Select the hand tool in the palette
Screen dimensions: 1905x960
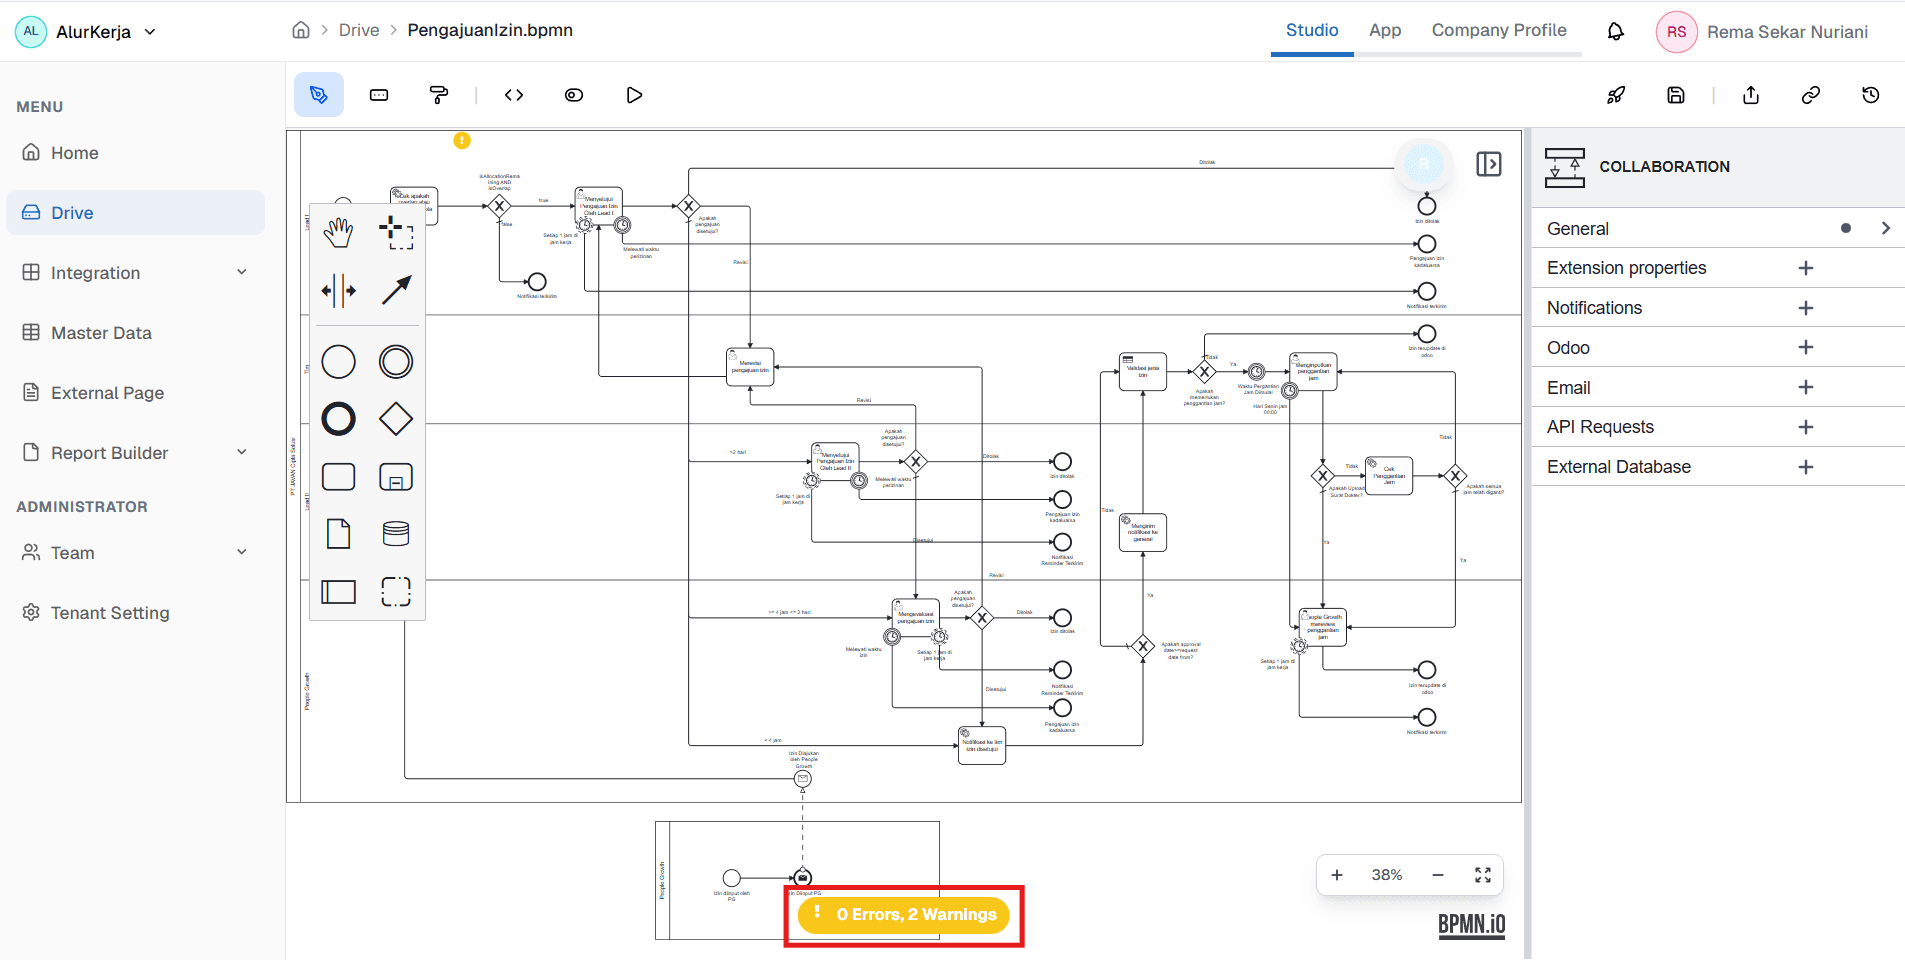(x=339, y=231)
